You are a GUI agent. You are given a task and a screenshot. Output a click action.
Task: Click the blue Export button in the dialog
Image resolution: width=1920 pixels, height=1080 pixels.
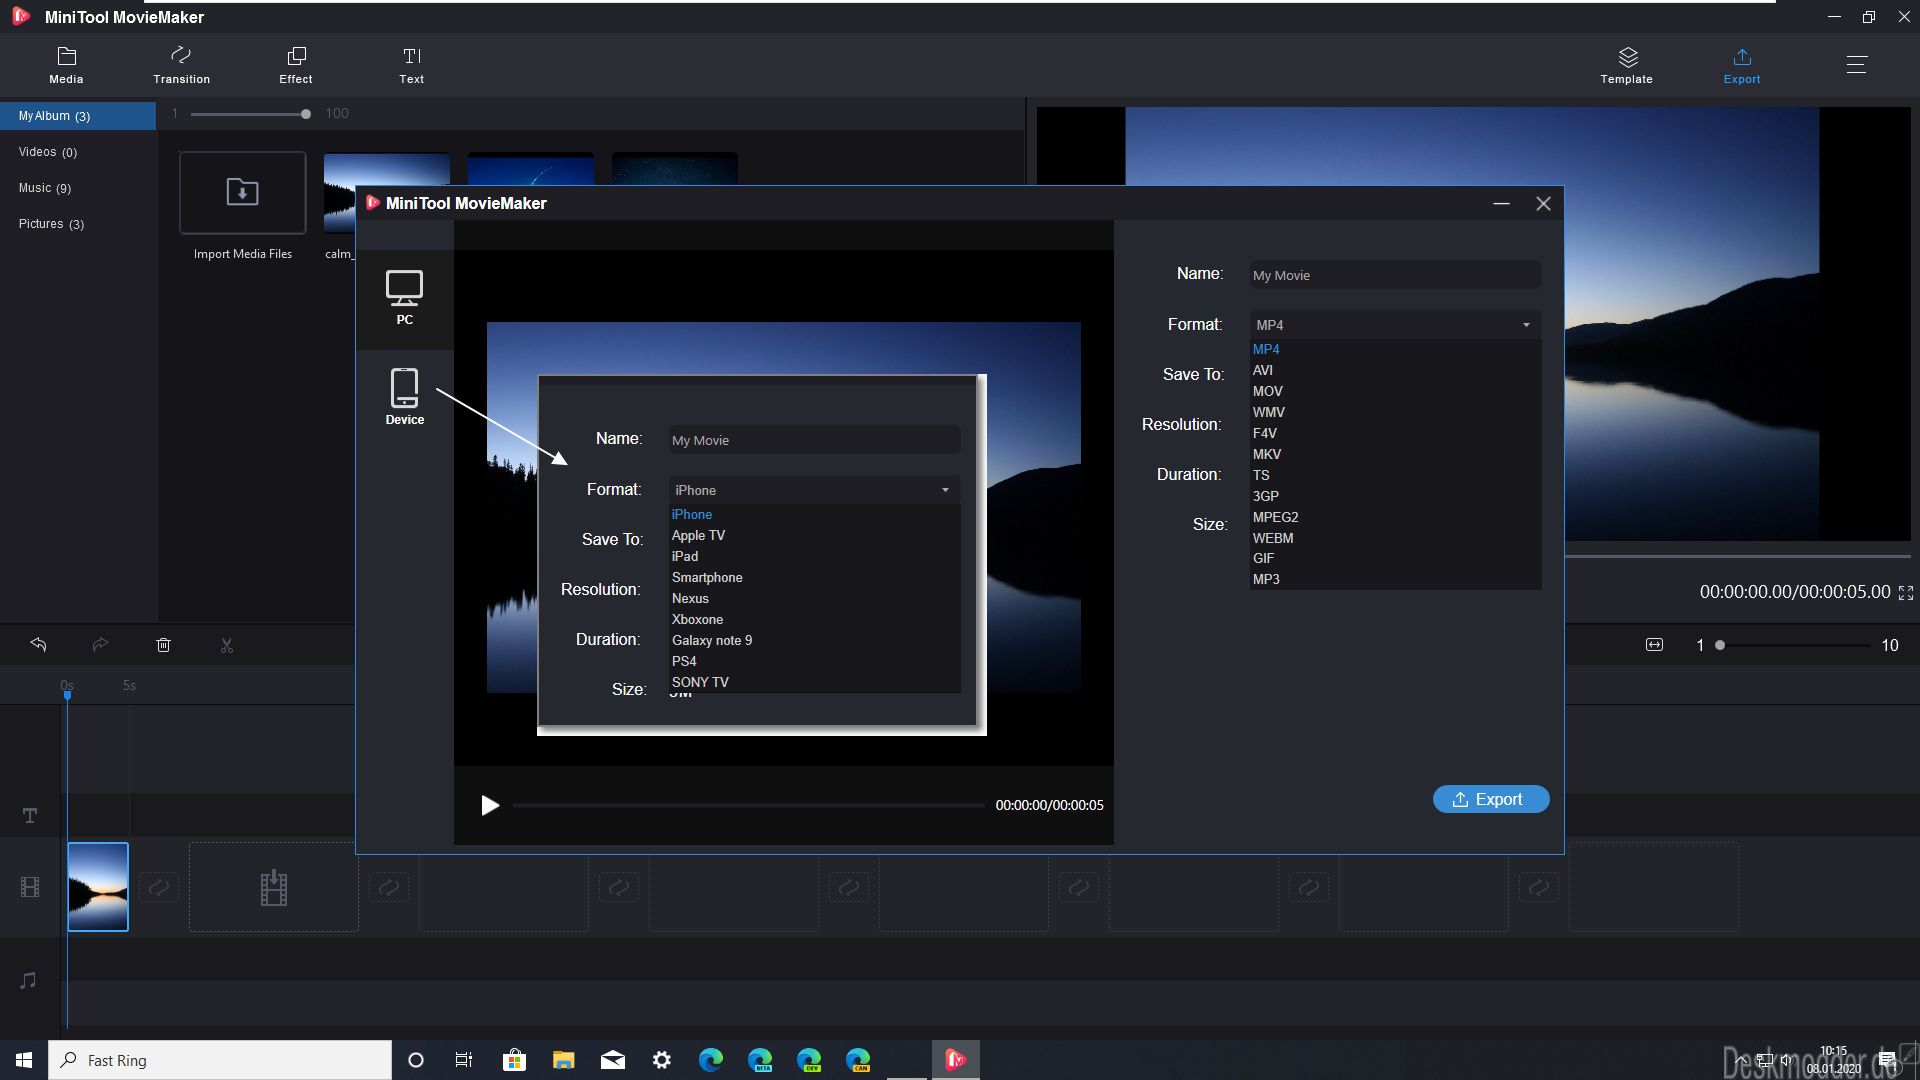(1490, 799)
